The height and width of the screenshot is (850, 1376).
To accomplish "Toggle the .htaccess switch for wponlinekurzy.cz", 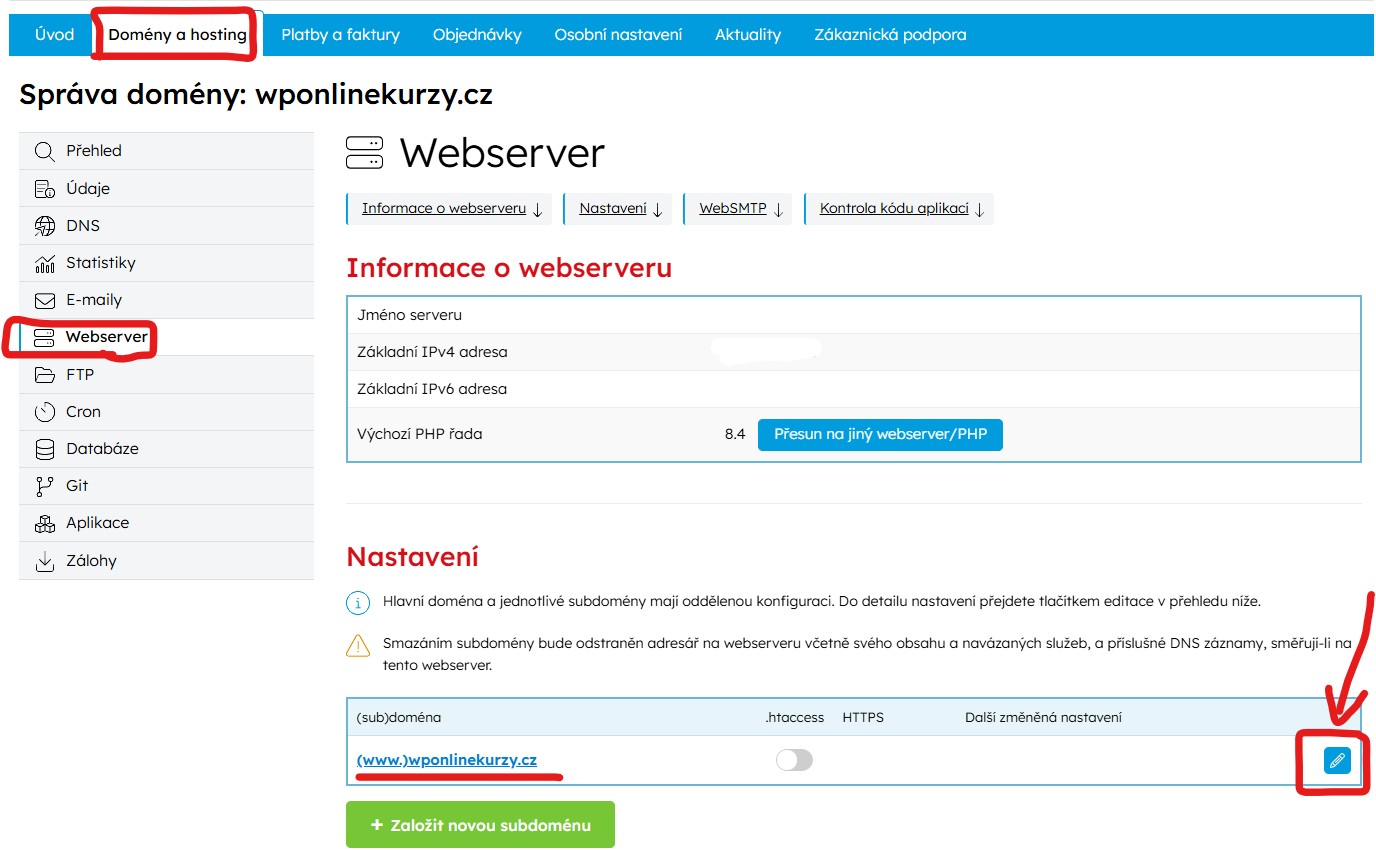I will point(794,761).
